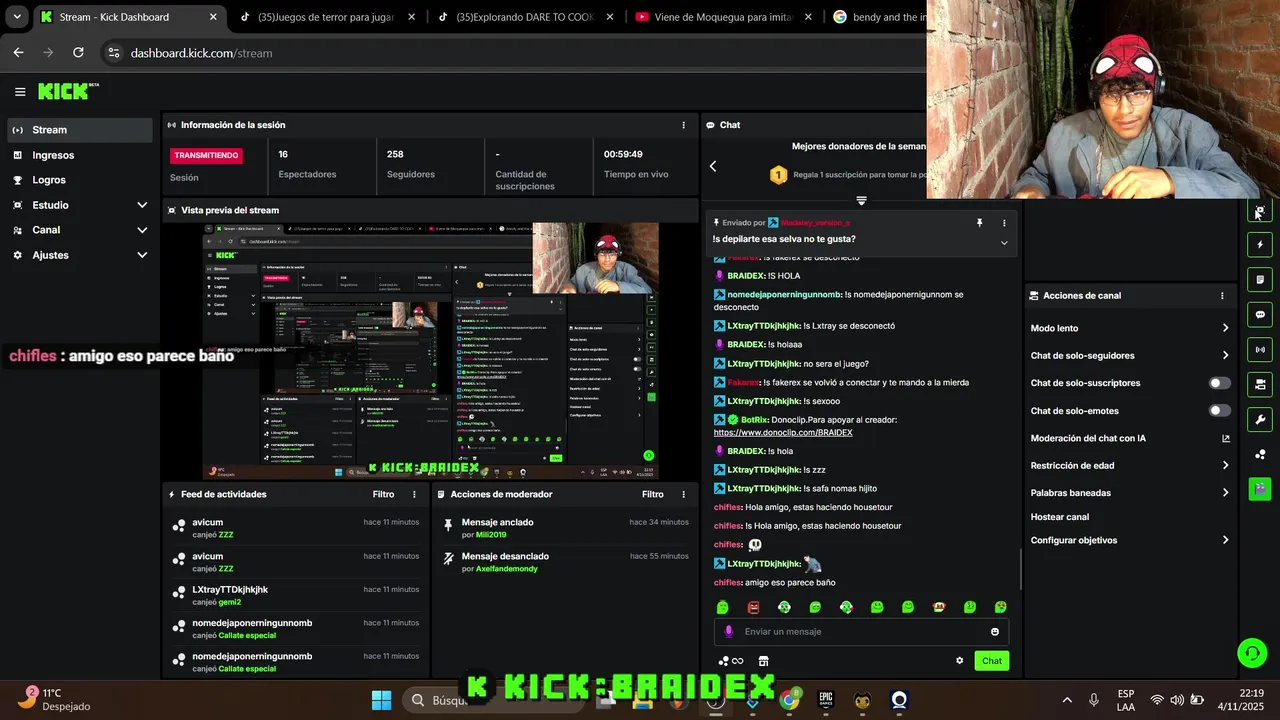Open Windows Start menu
The width and height of the screenshot is (1280, 720).
381,700
